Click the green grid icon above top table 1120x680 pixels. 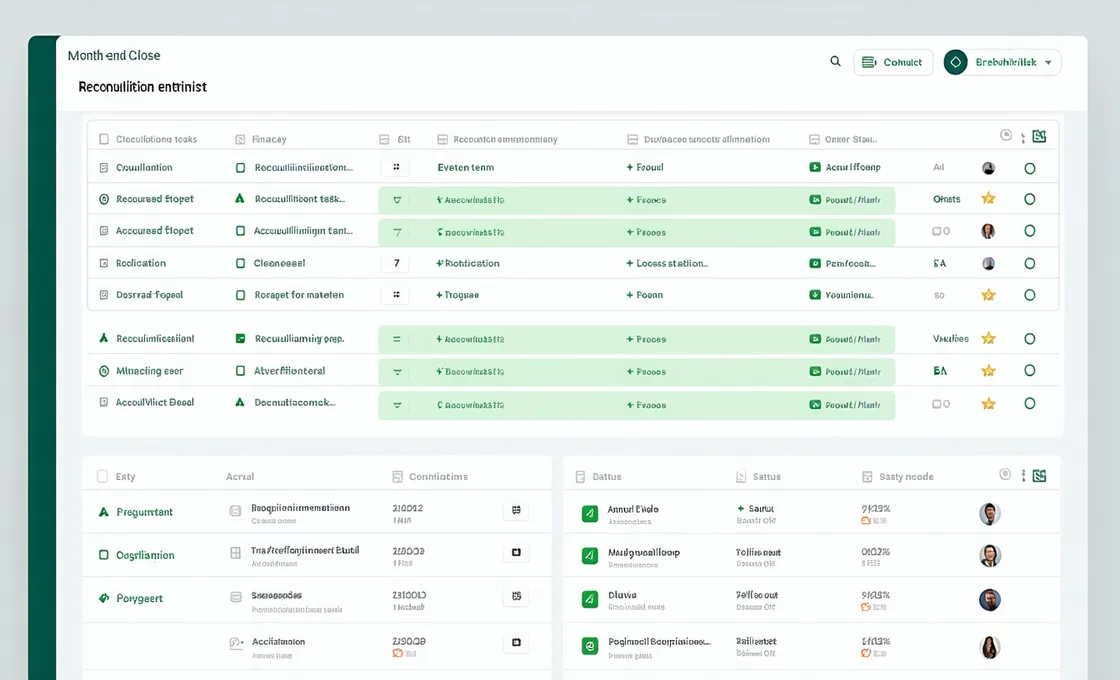(1039, 136)
